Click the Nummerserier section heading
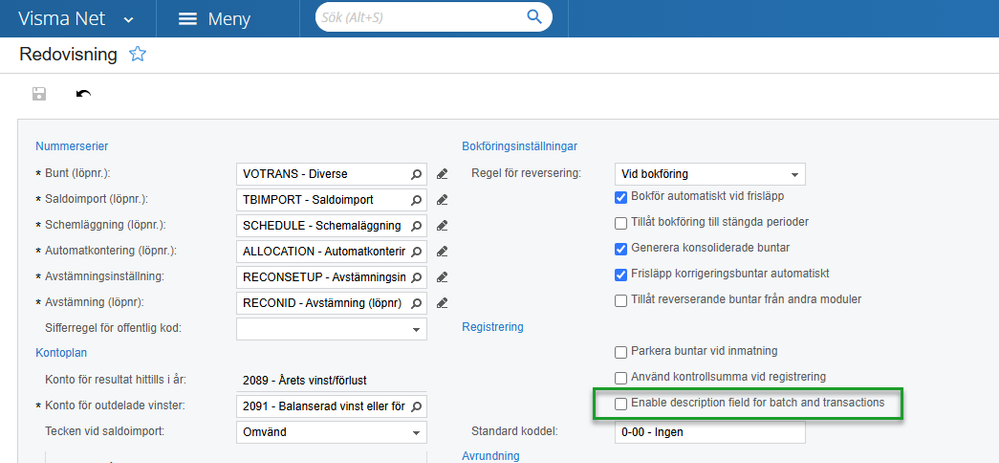Screen dimensions: 999x463 pos(72,146)
